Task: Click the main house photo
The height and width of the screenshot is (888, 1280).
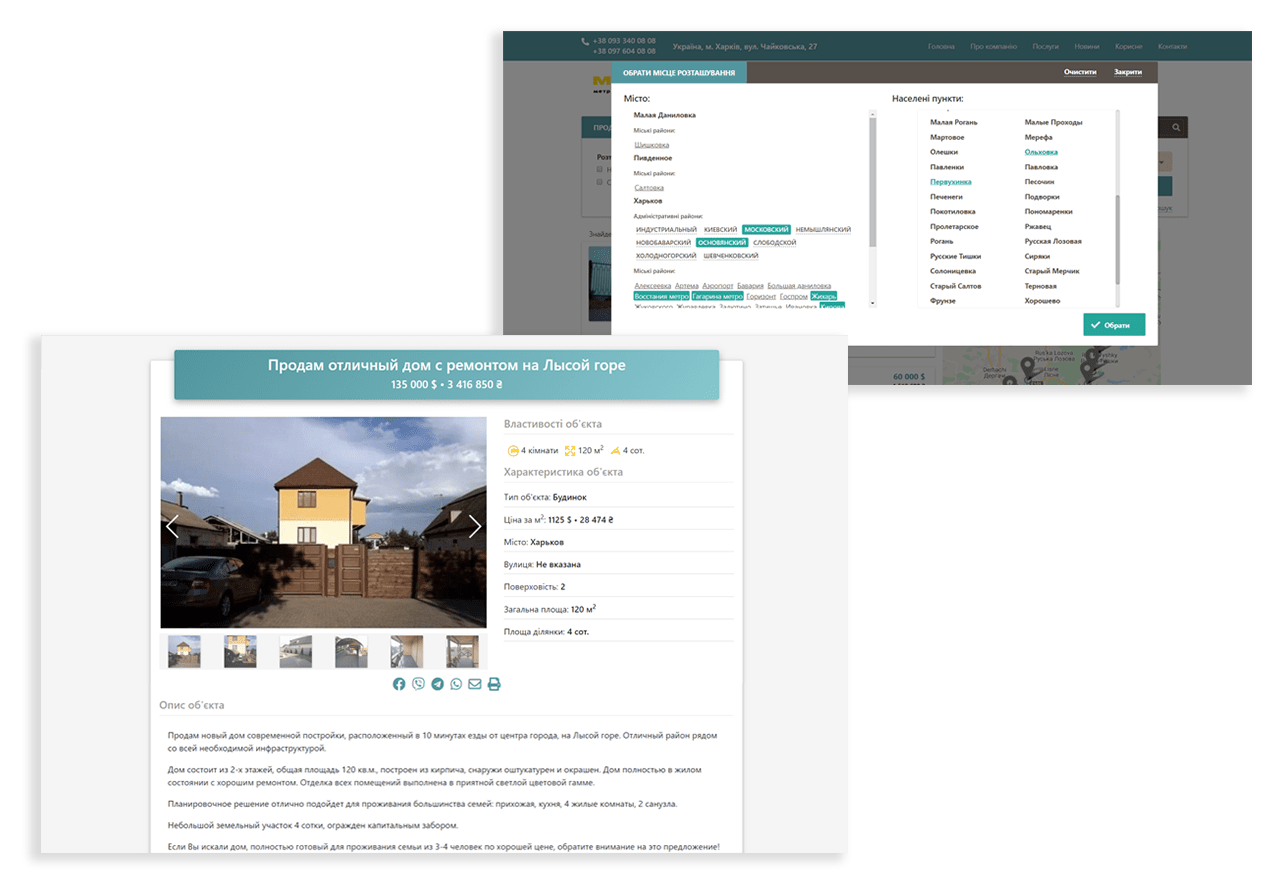Action: [x=323, y=522]
